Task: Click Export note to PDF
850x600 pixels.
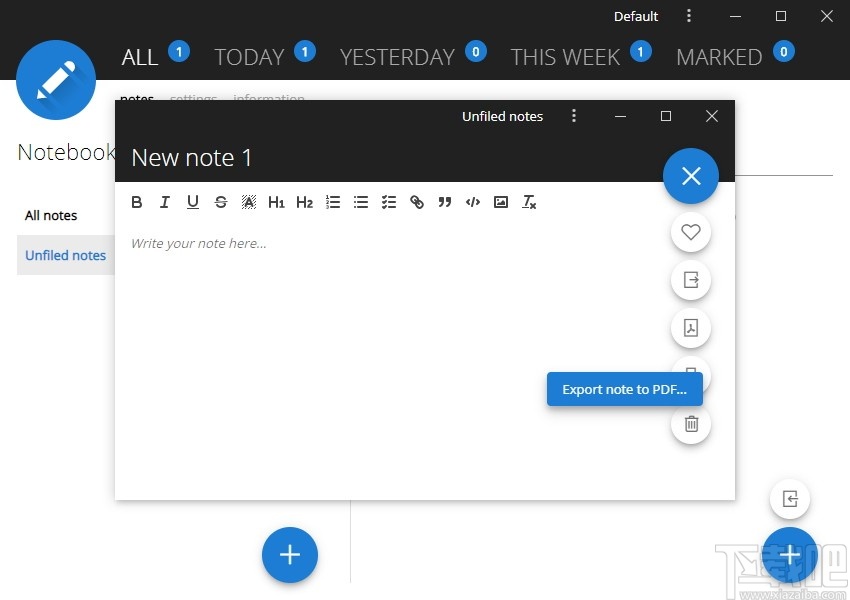Action: click(624, 389)
